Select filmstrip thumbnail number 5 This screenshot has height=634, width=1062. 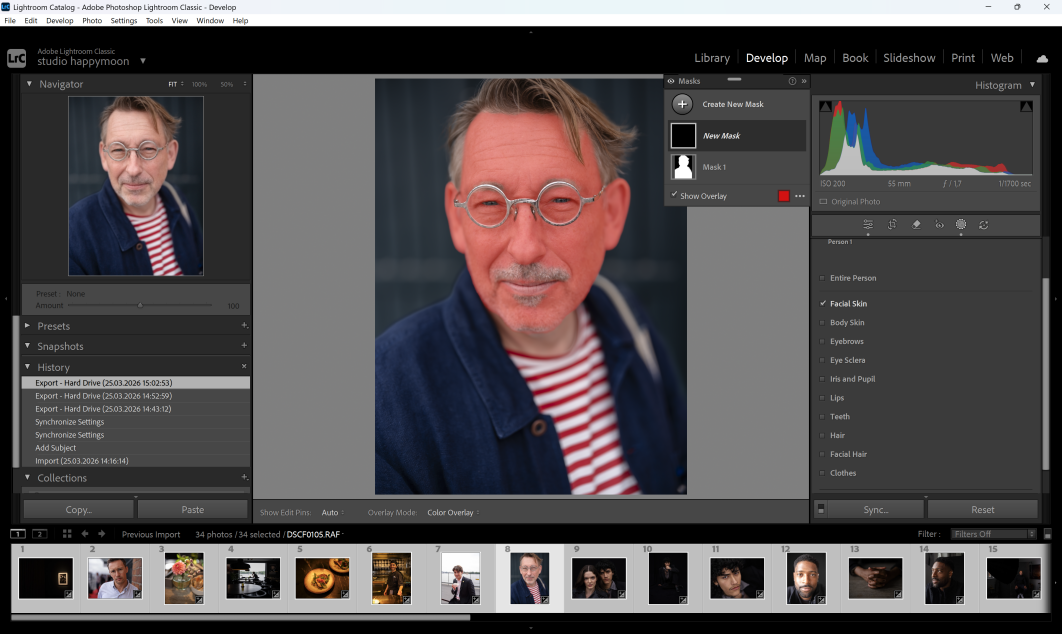click(322, 578)
